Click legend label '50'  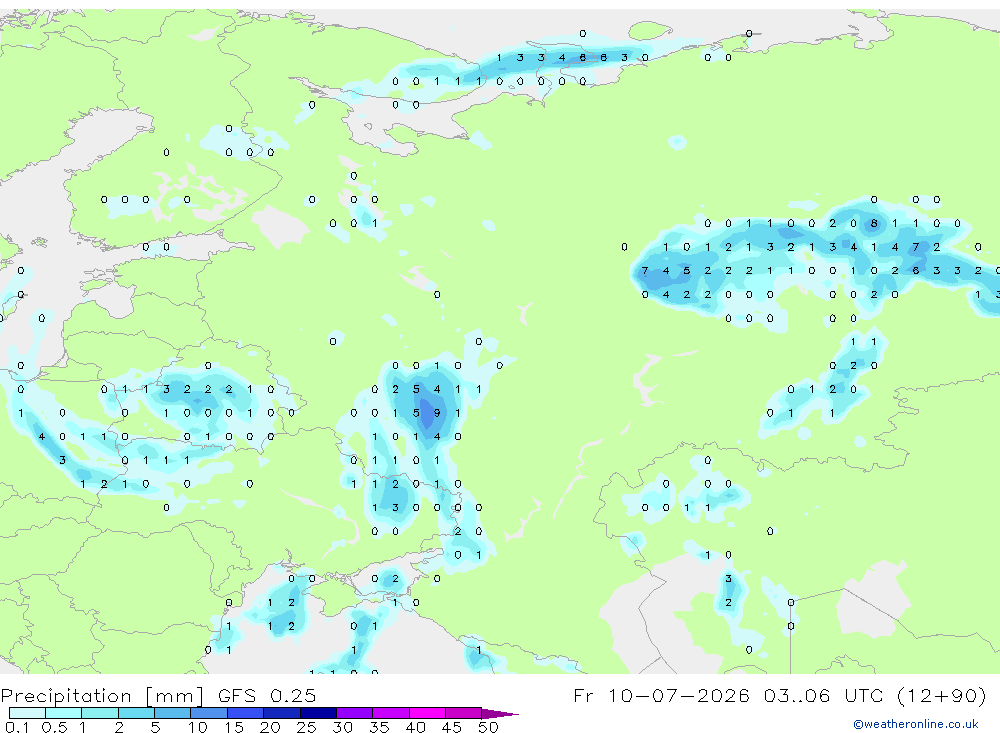[488, 727]
